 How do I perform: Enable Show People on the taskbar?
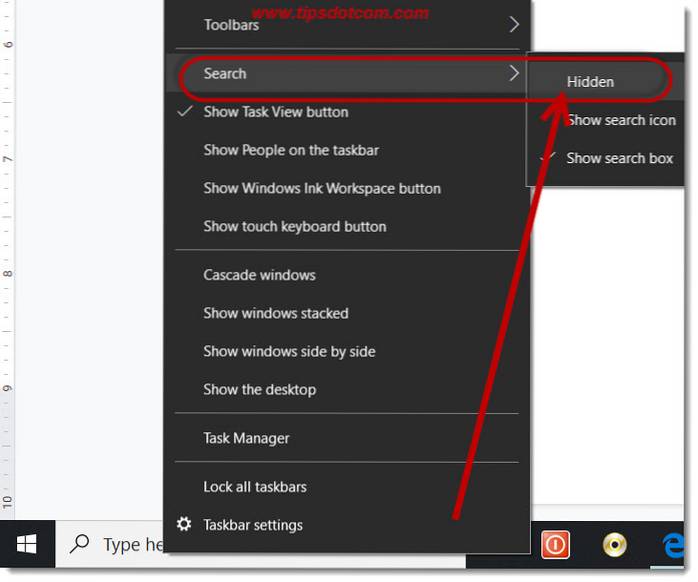pyautogui.click(x=291, y=150)
